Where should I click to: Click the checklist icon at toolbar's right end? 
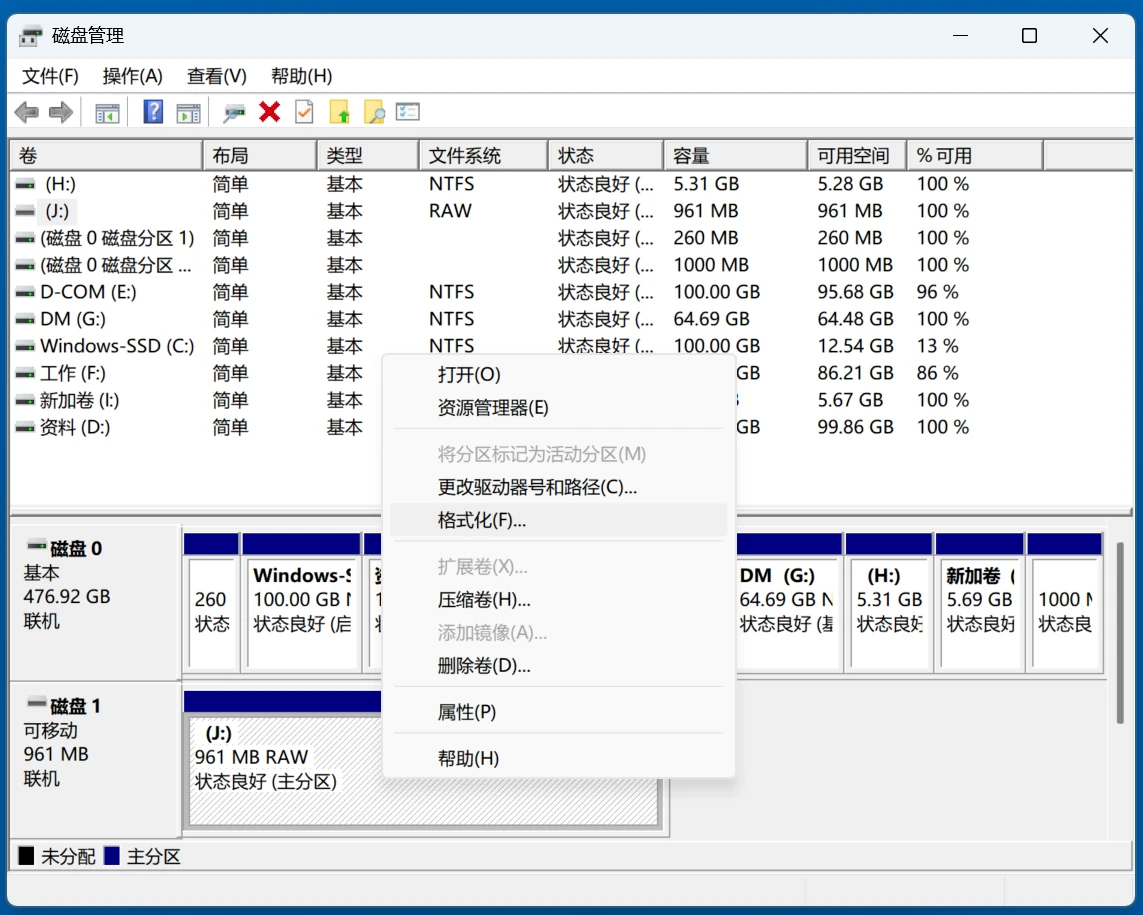pyautogui.click(x=406, y=111)
